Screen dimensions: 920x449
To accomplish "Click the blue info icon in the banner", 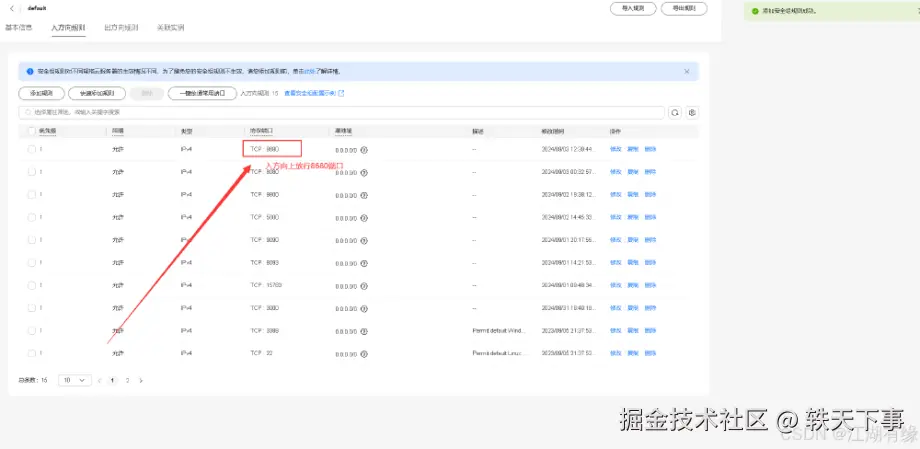I will tap(30, 72).
